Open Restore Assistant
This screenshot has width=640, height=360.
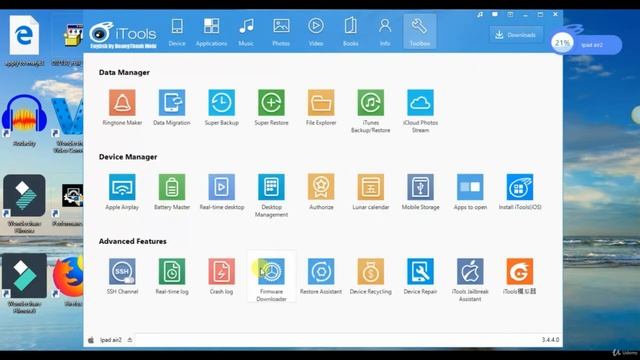[x=321, y=271]
